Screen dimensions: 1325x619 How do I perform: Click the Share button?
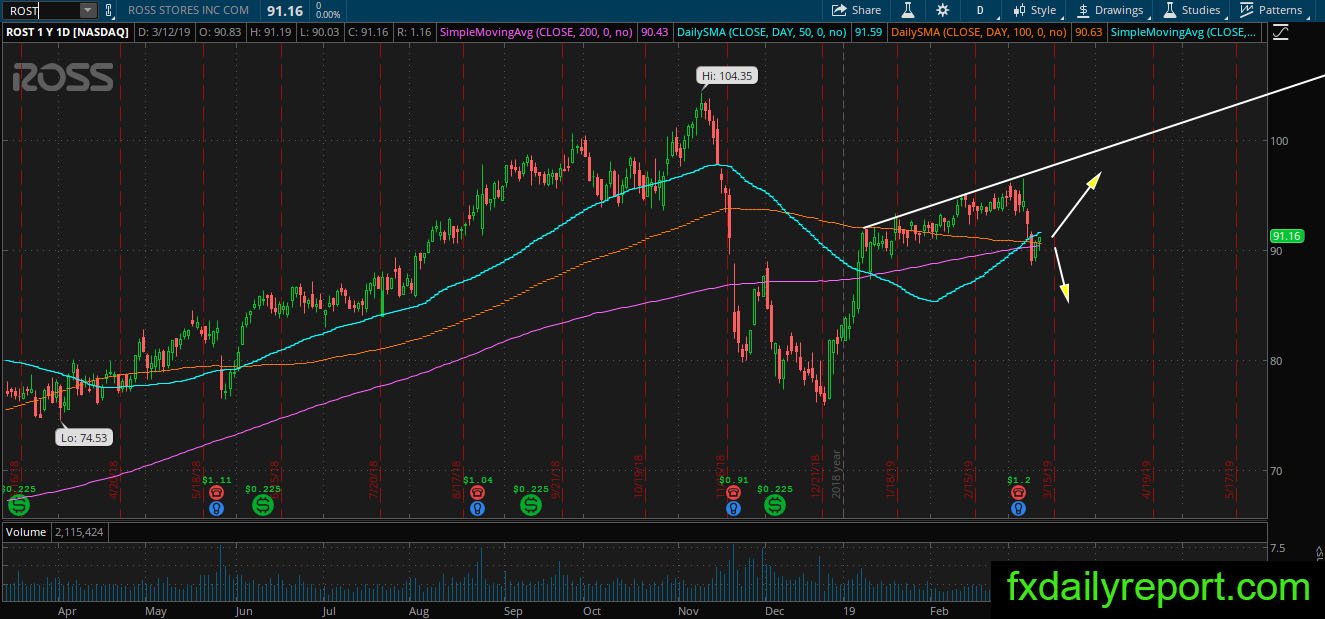(857, 10)
